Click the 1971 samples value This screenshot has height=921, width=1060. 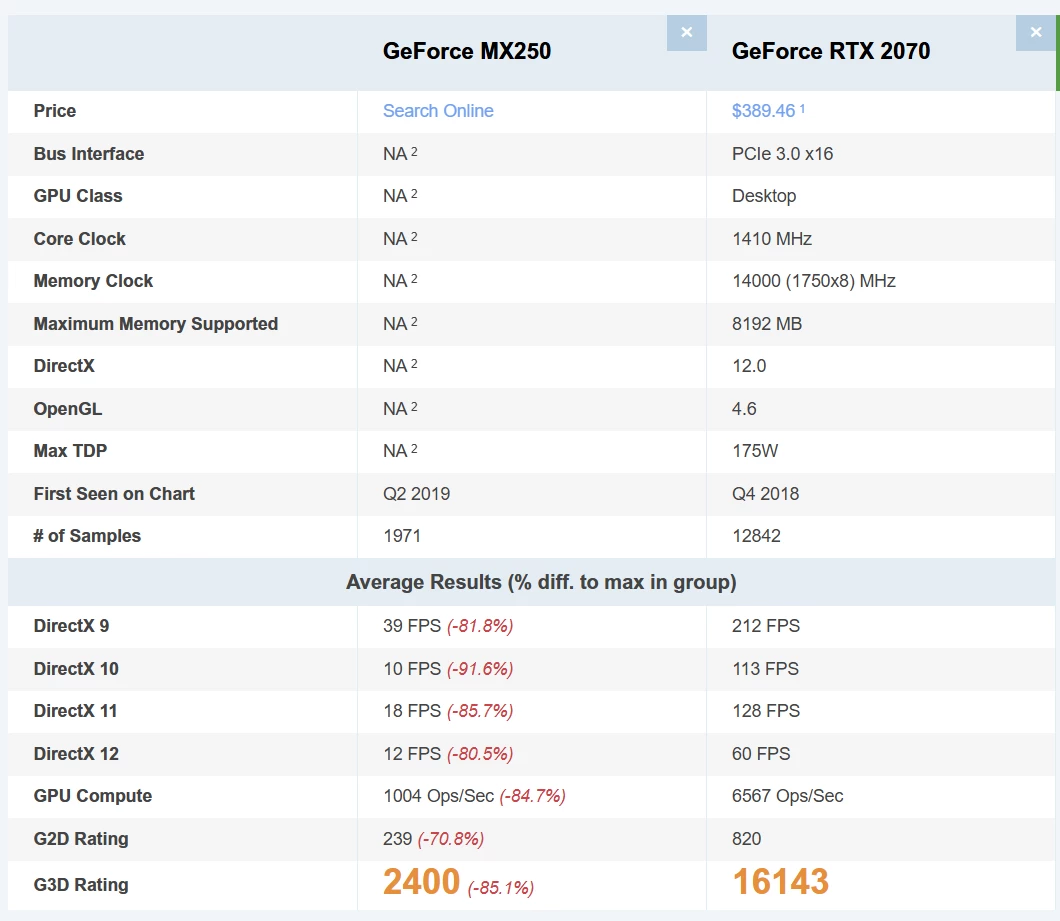coord(402,536)
